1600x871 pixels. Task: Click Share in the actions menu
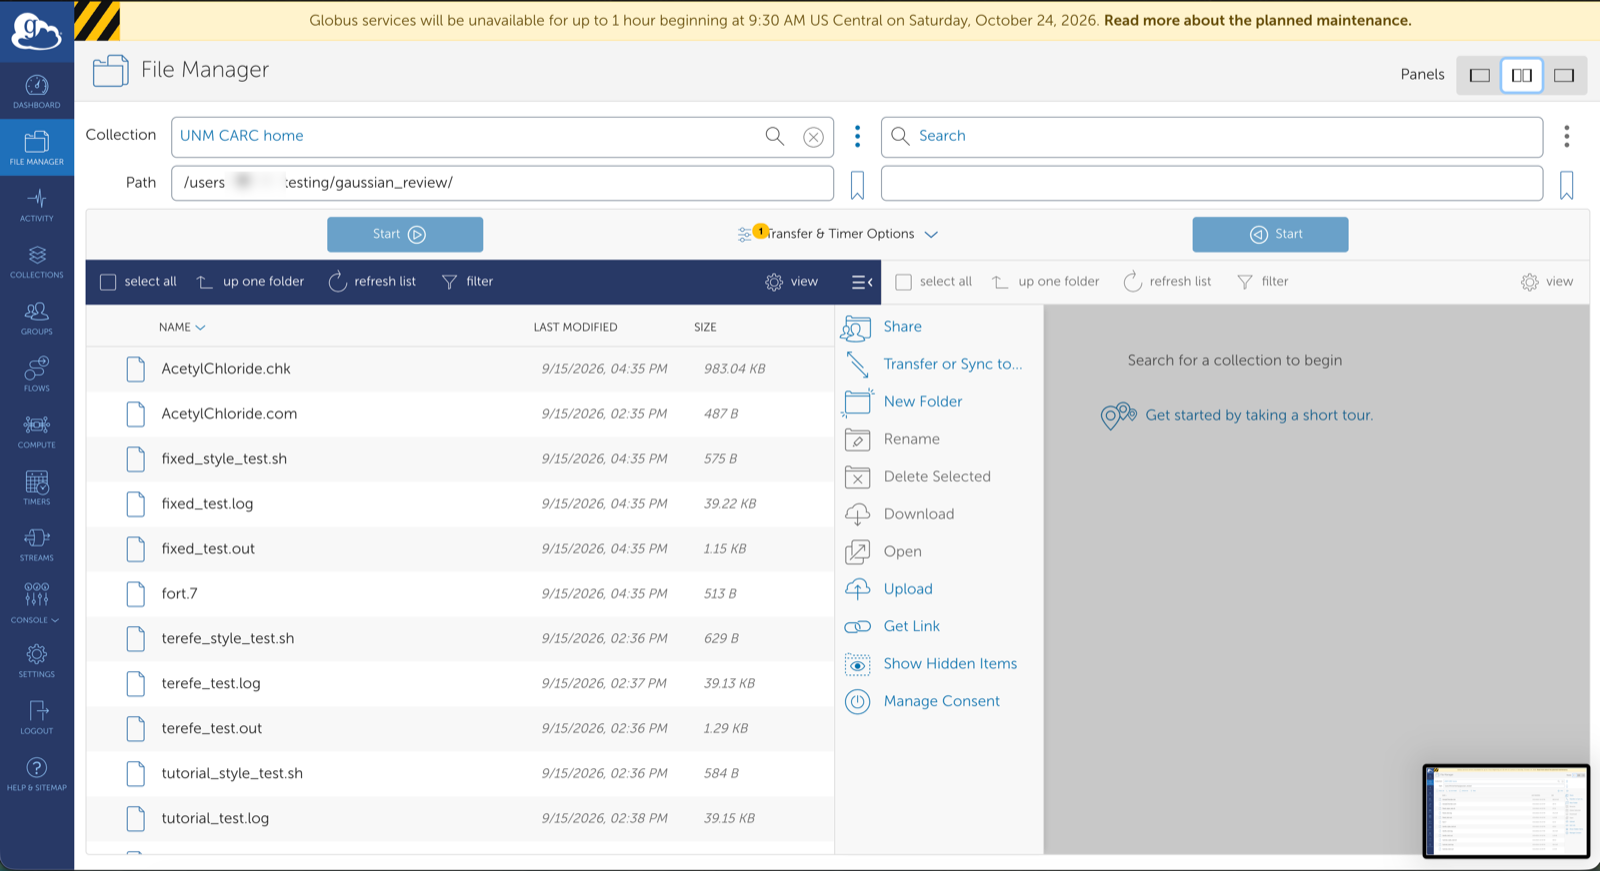click(883, 327)
